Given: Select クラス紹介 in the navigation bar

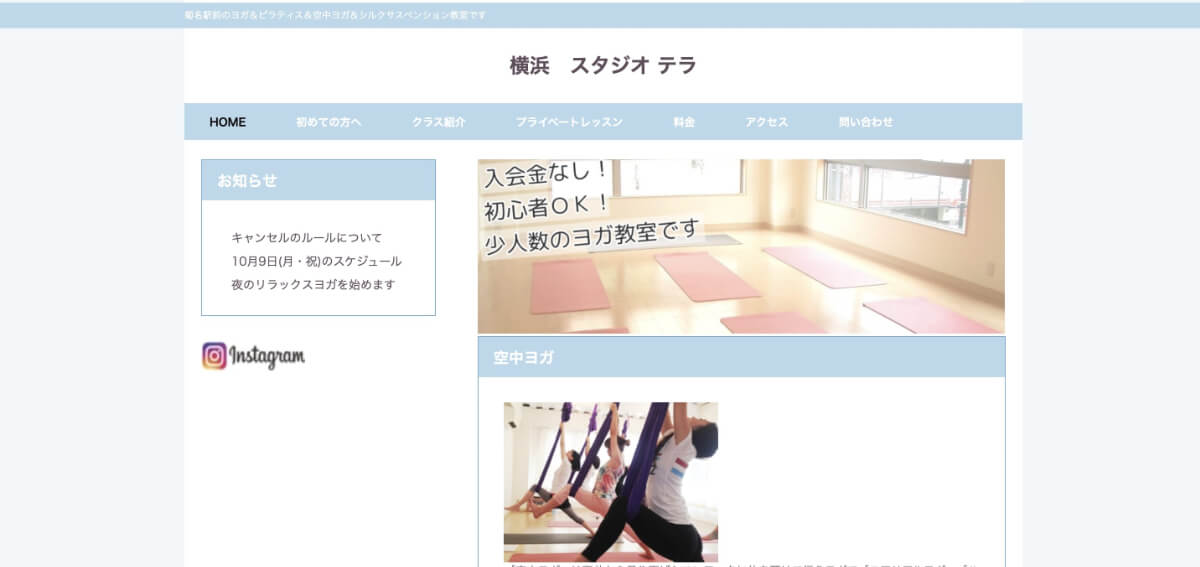Looking at the screenshot, I should (x=439, y=122).
